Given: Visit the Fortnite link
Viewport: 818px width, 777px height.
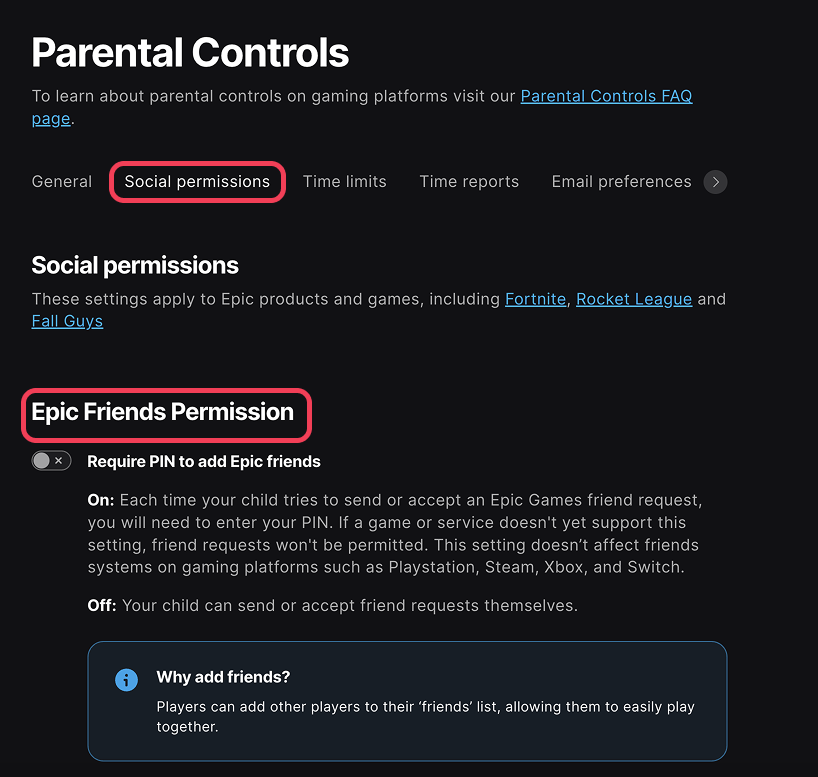Looking at the screenshot, I should tap(535, 298).
